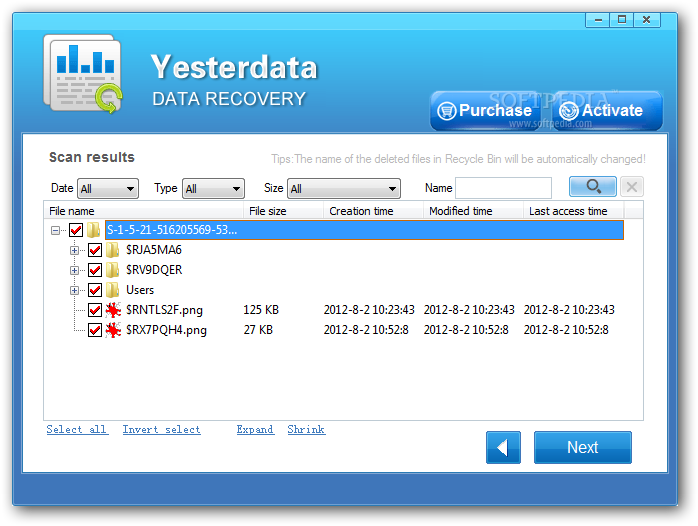This screenshot has width=698, height=526.
Task: Click the Select all link
Action: [77, 429]
